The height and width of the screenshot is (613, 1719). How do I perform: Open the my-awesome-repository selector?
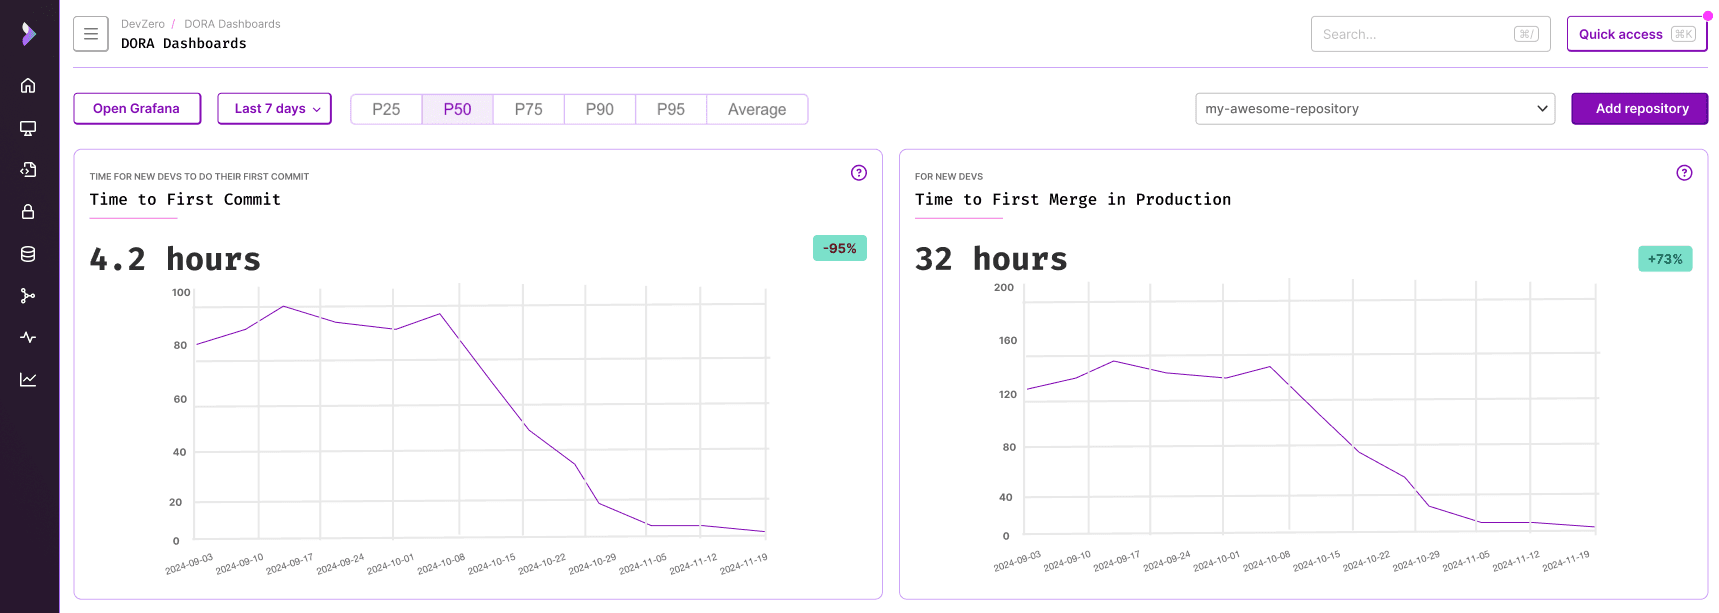(x=1374, y=109)
